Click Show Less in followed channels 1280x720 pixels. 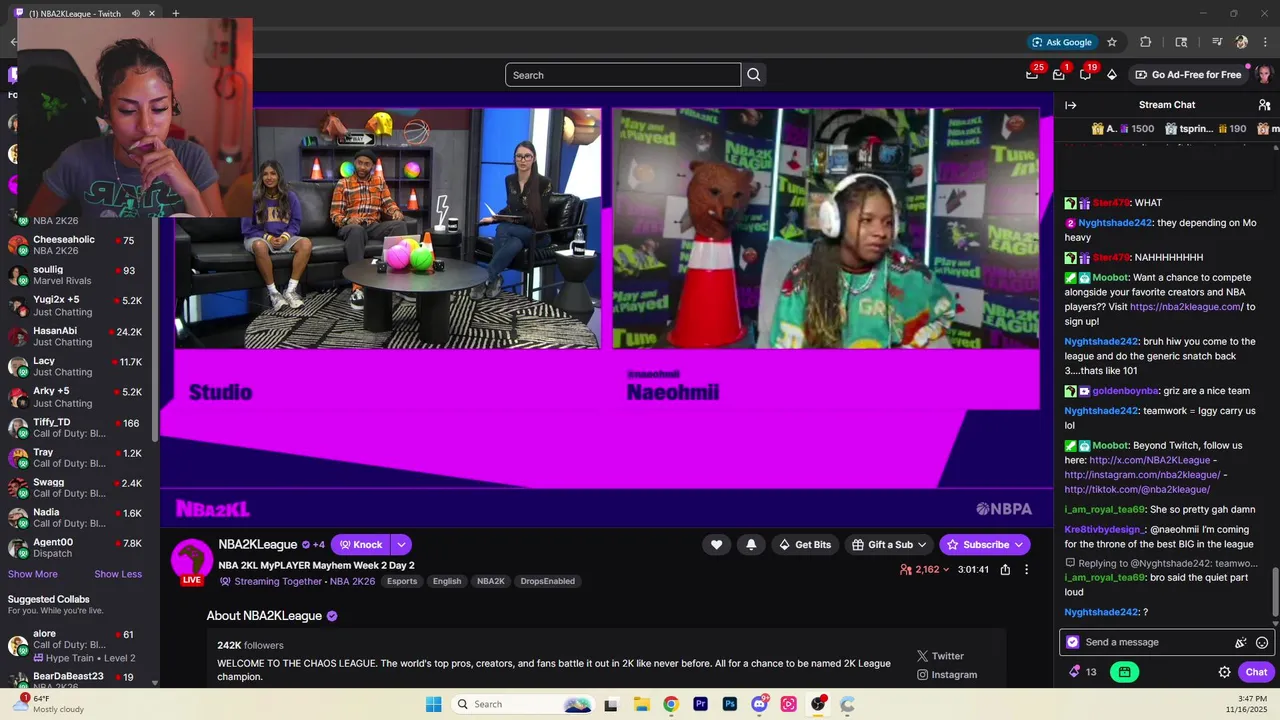tap(118, 574)
